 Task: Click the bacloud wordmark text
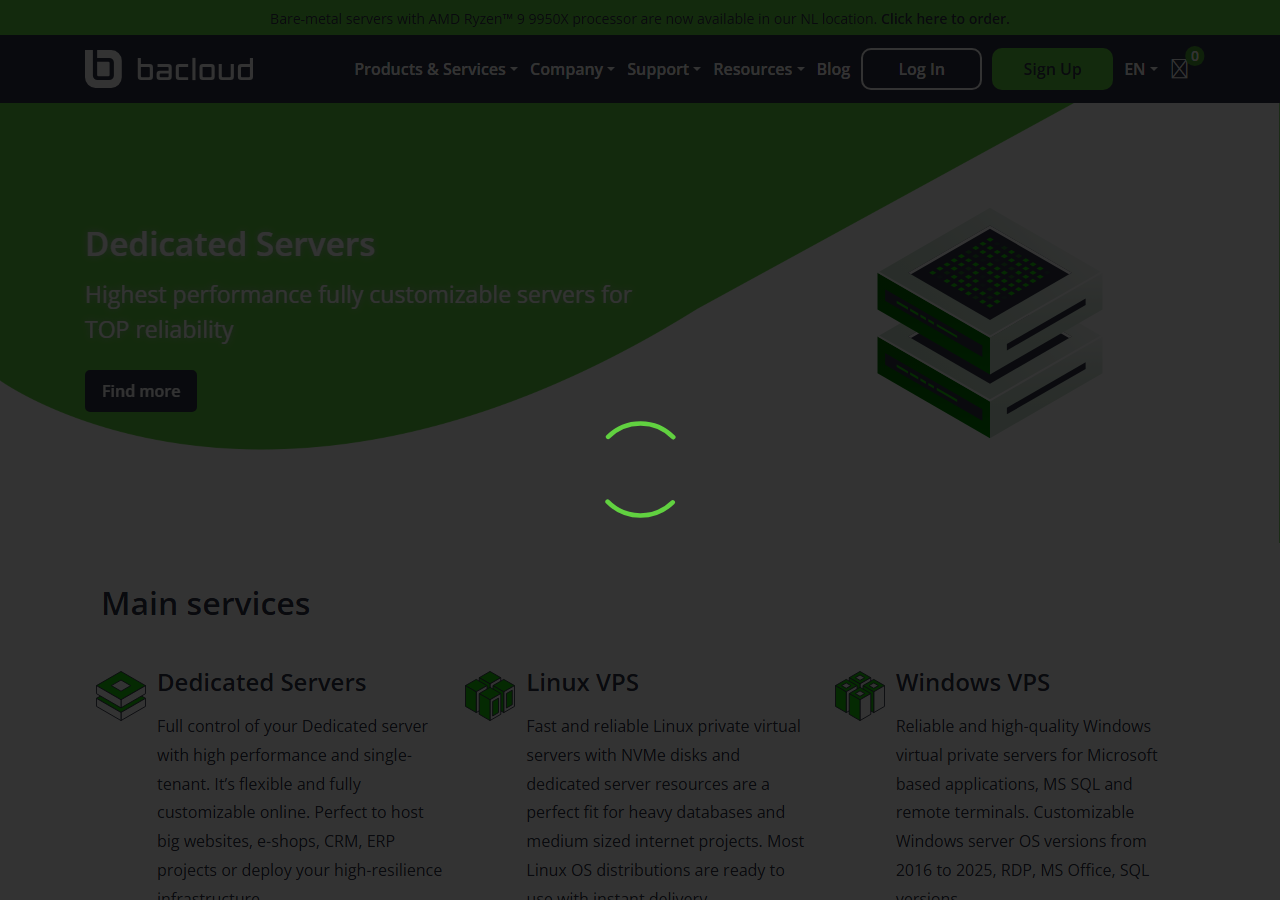[195, 69]
